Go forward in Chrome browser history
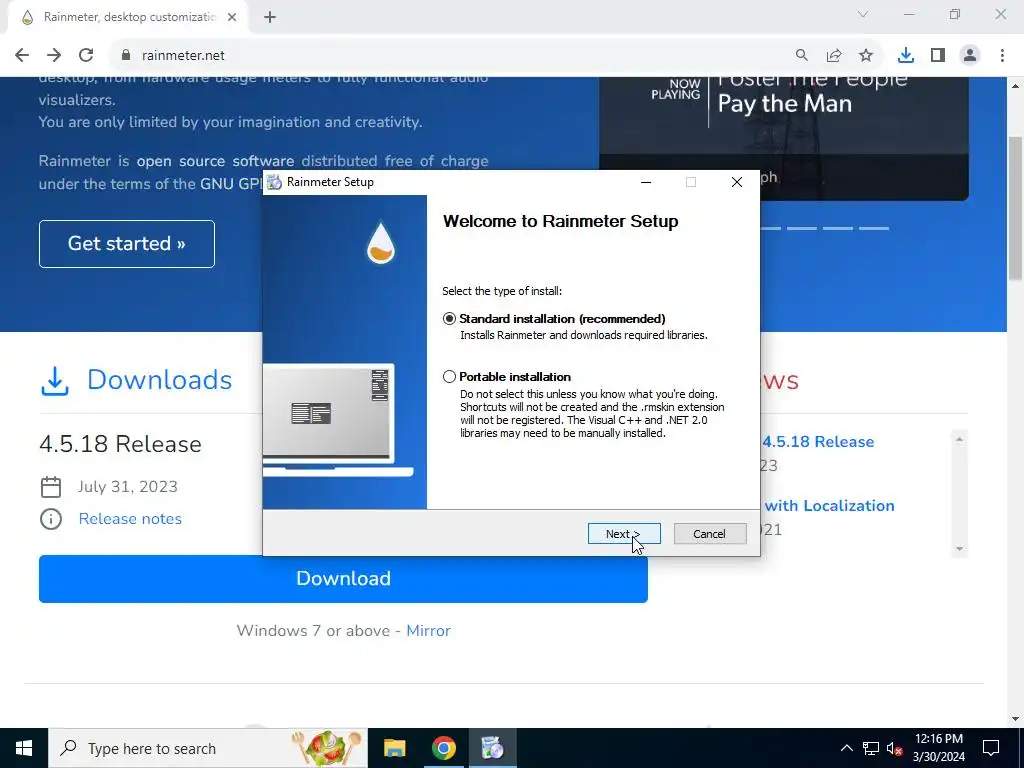The image size is (1024, 768). [x=54, y=56]
